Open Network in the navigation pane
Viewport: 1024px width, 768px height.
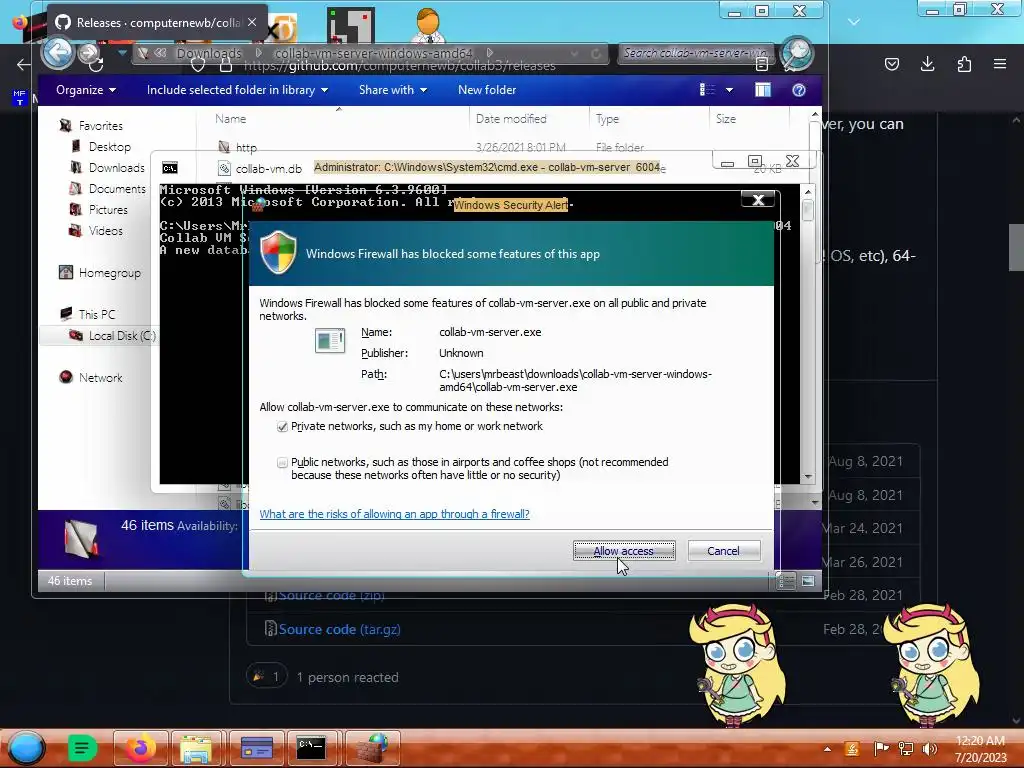100,377
